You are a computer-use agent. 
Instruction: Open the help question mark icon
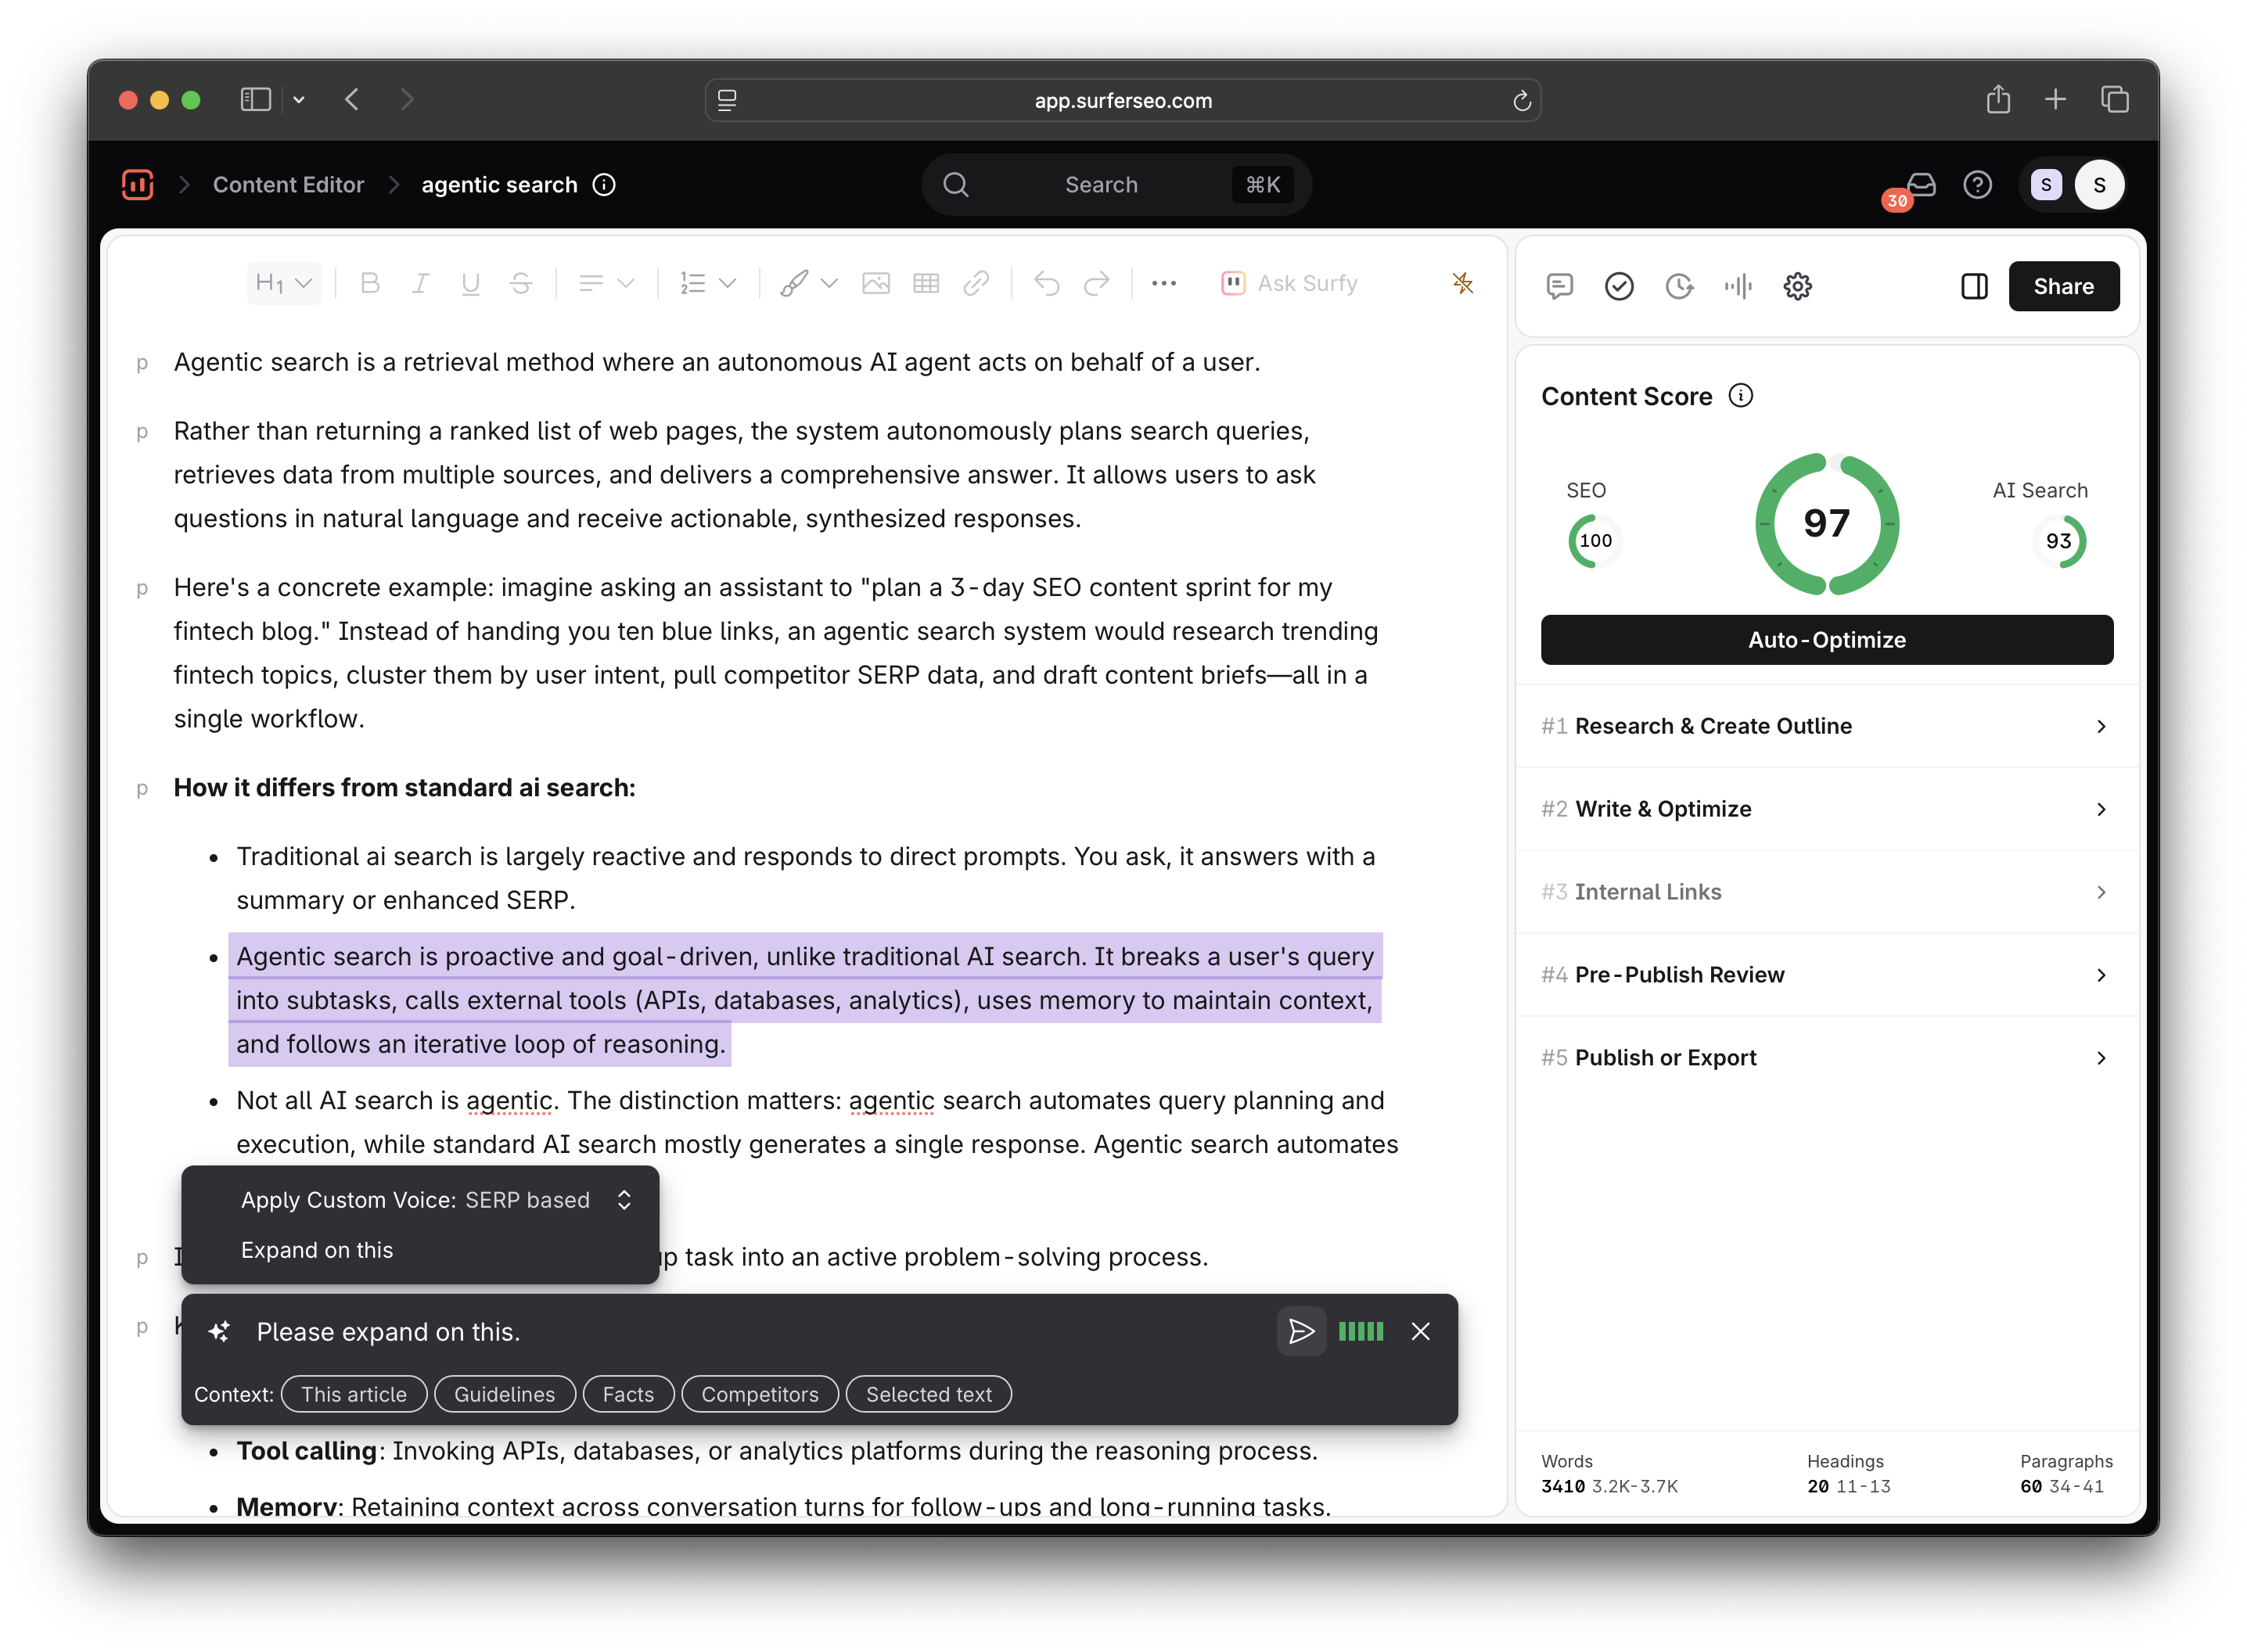[1978, 185]
